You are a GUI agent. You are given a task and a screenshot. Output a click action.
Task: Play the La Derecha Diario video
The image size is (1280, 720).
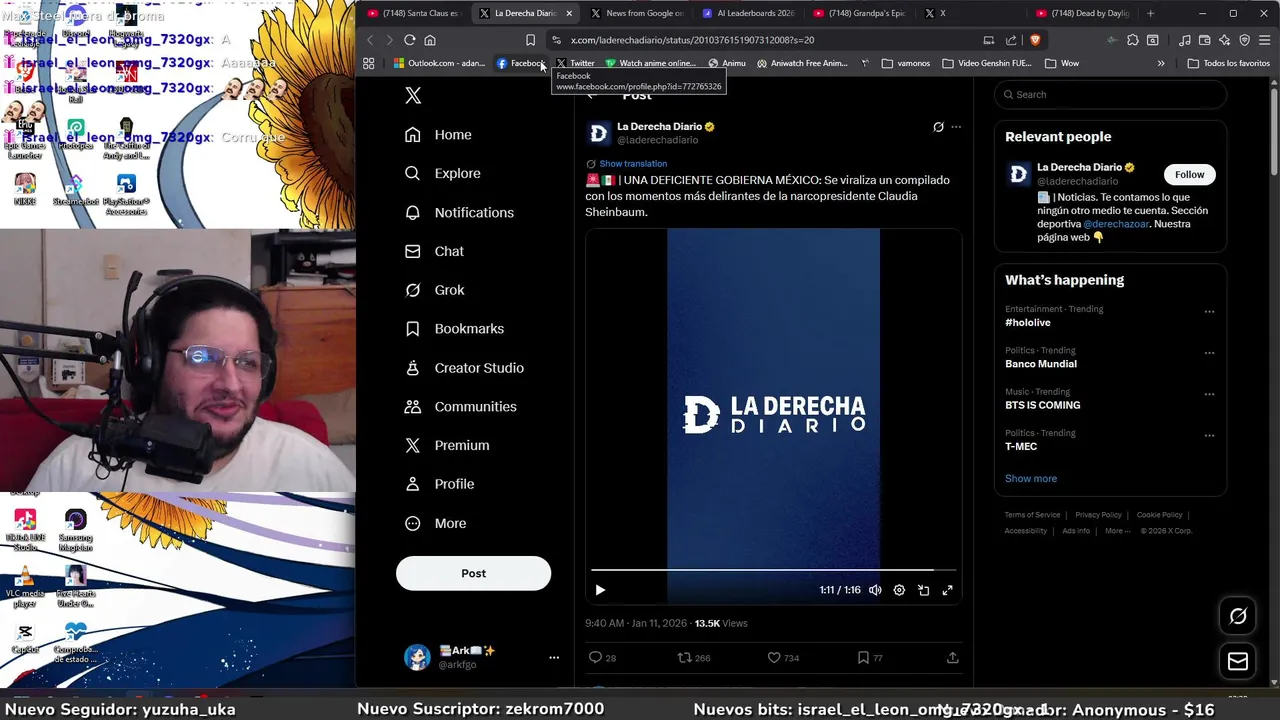pos(600,590)
